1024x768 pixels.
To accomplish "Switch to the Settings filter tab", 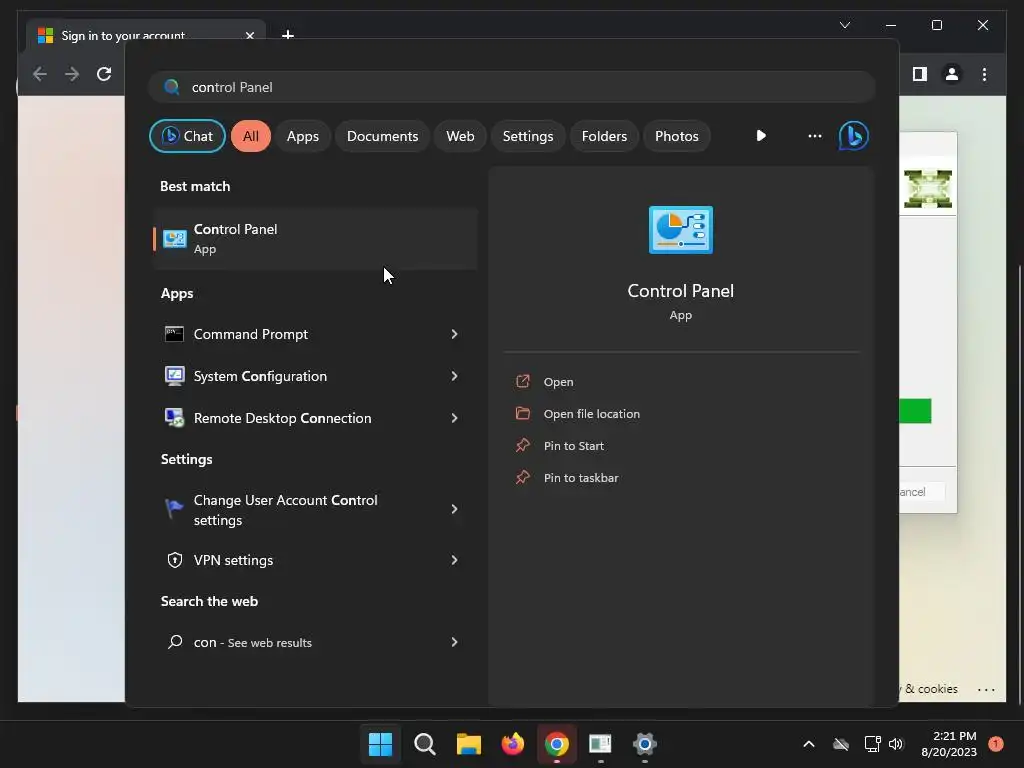I will (528, 136).
